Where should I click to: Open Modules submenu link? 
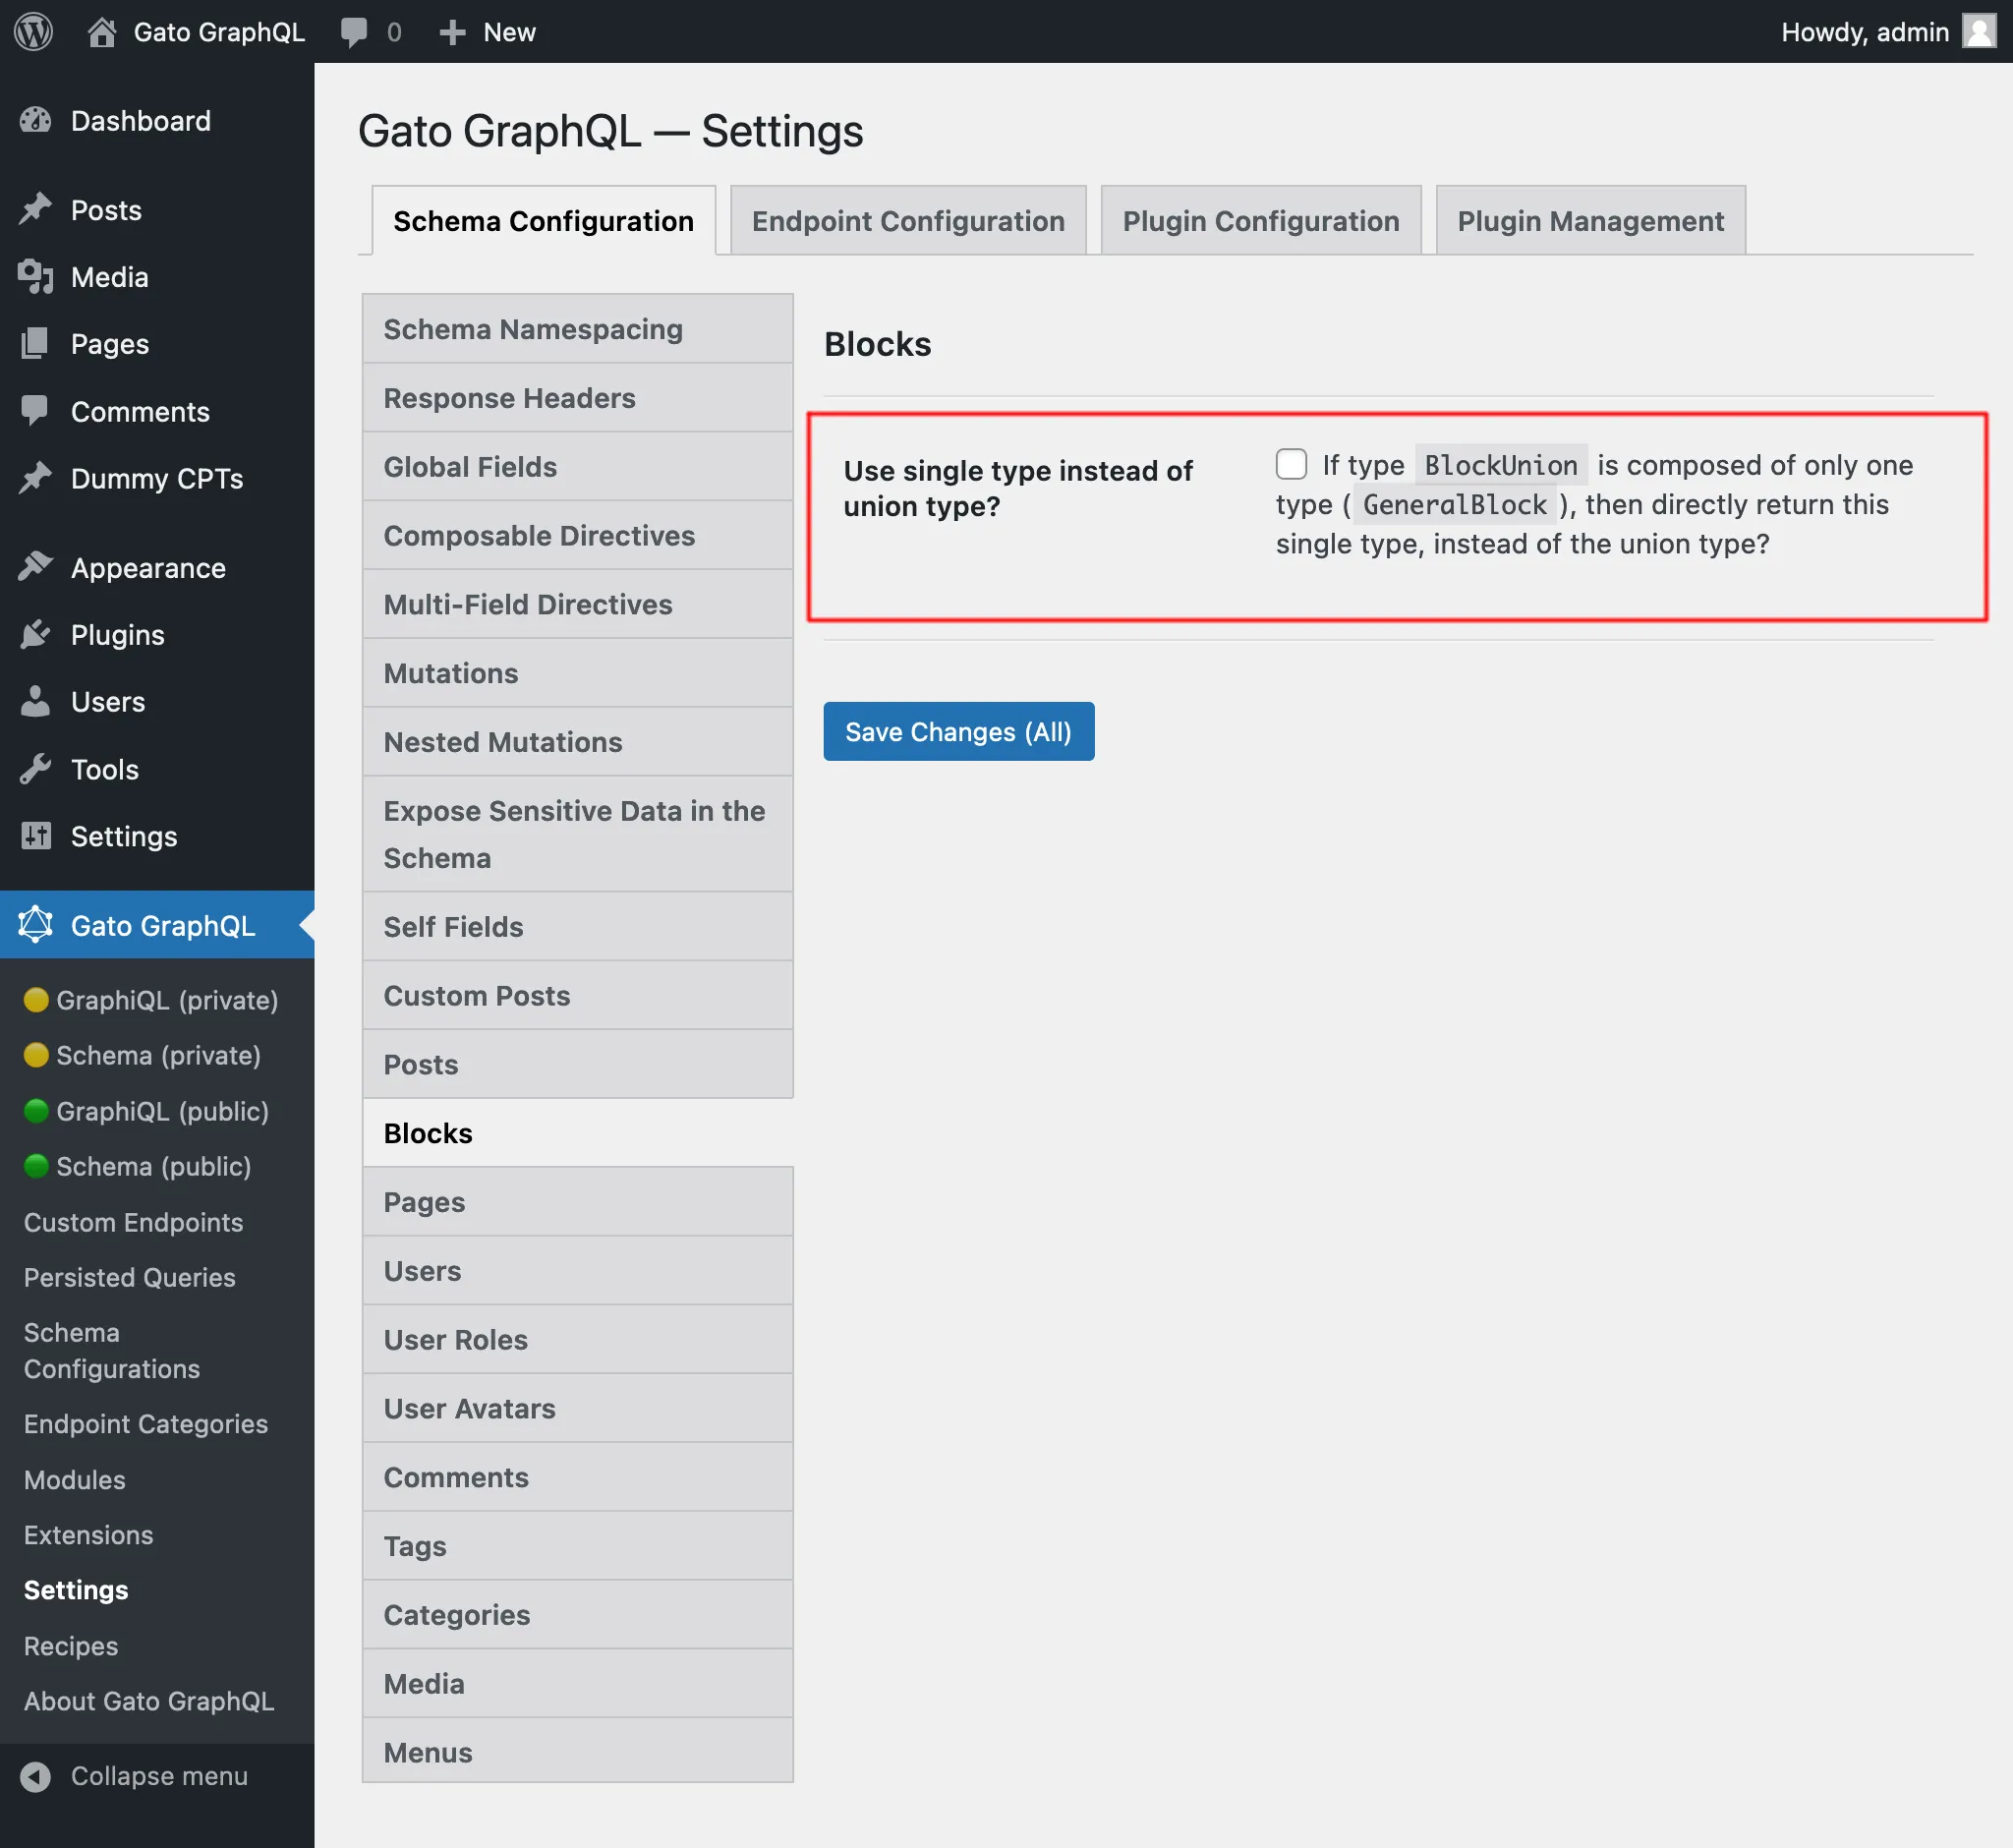(75, 1480)
